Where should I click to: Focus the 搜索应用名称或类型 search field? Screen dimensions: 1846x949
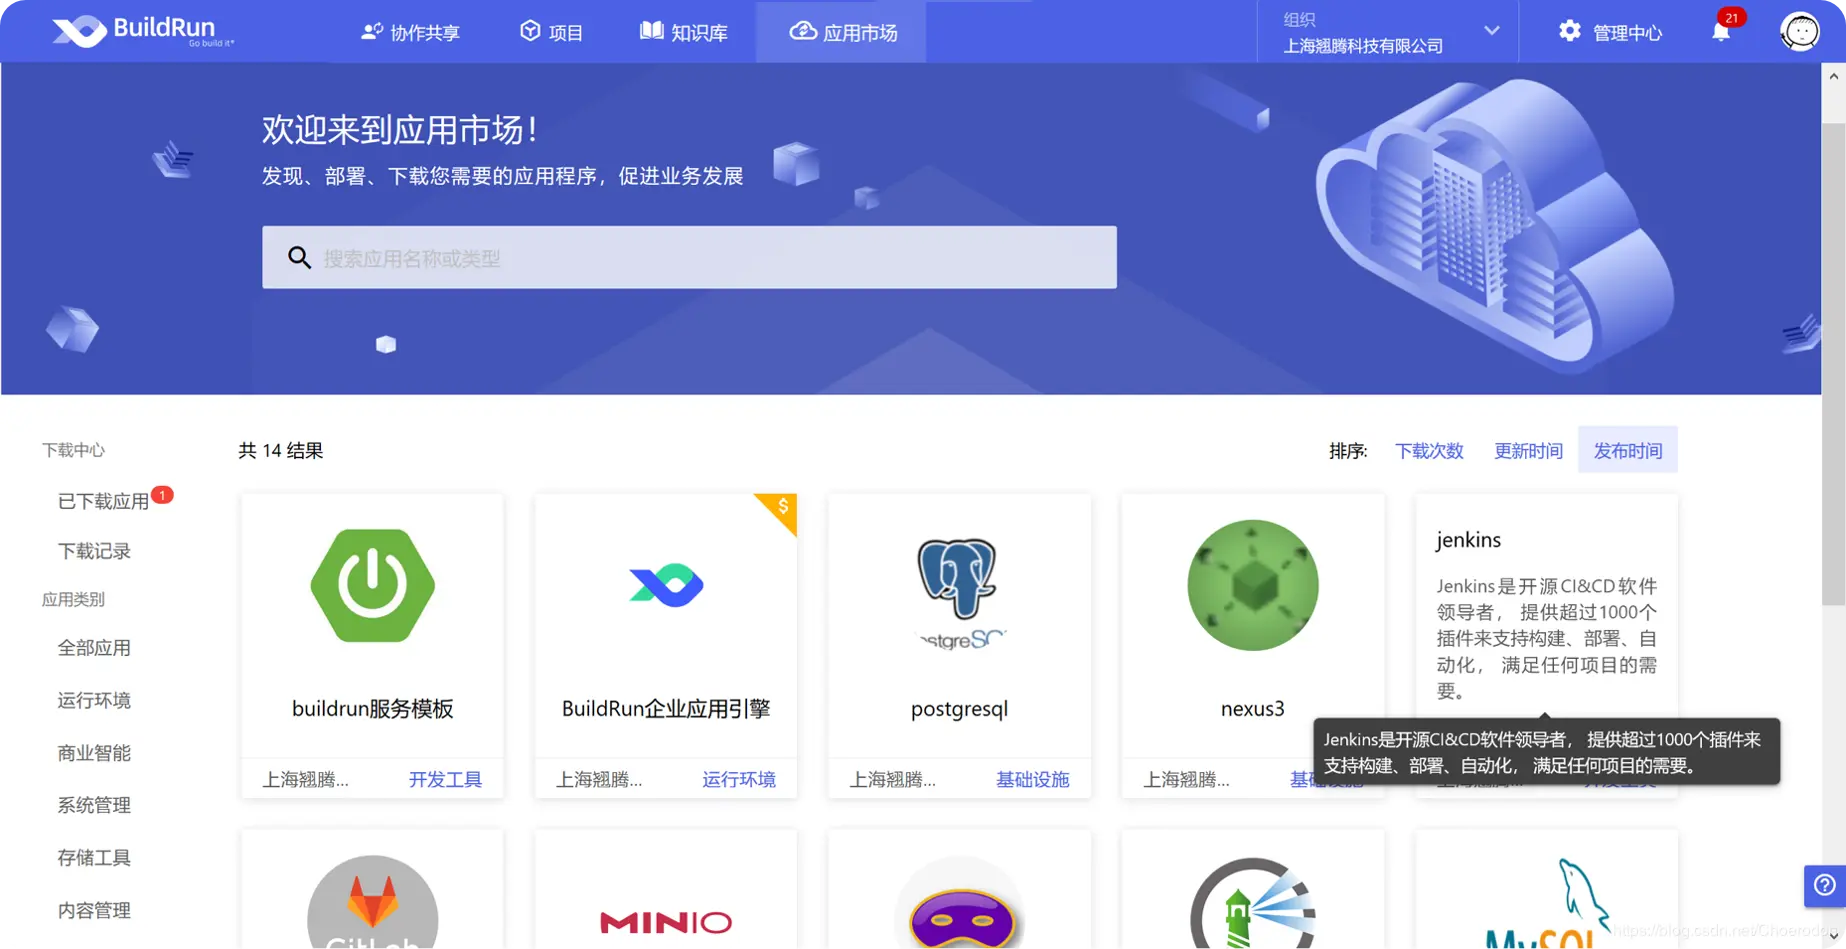(689, 258)
